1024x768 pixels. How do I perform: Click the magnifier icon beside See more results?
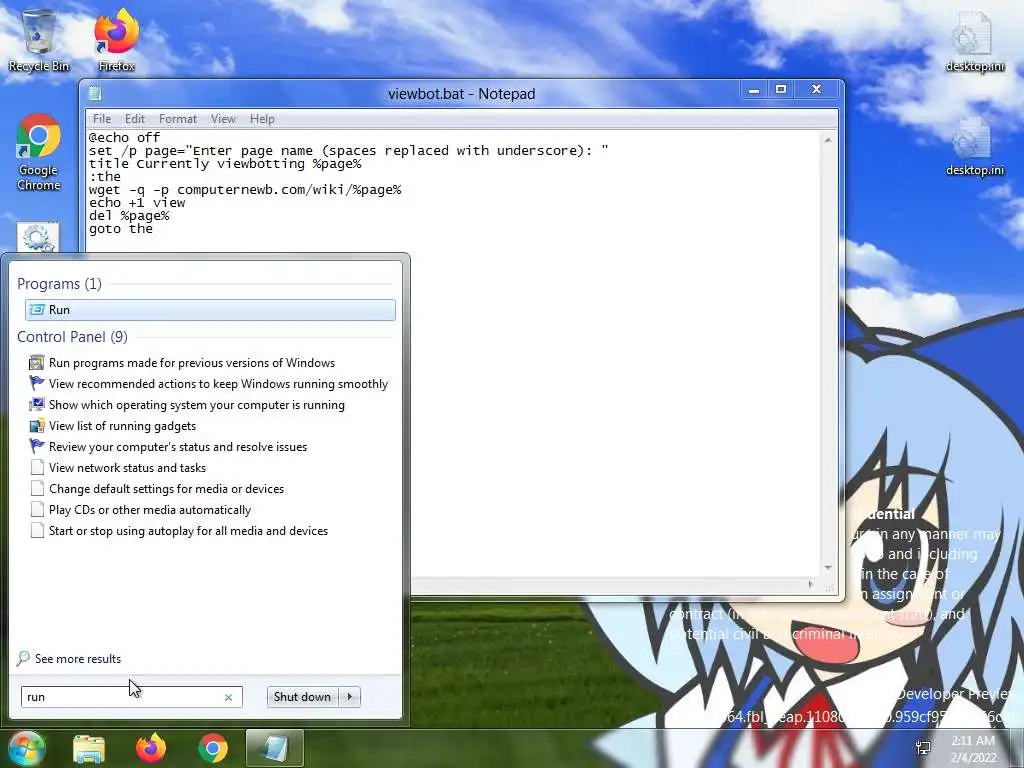(23, 658)
